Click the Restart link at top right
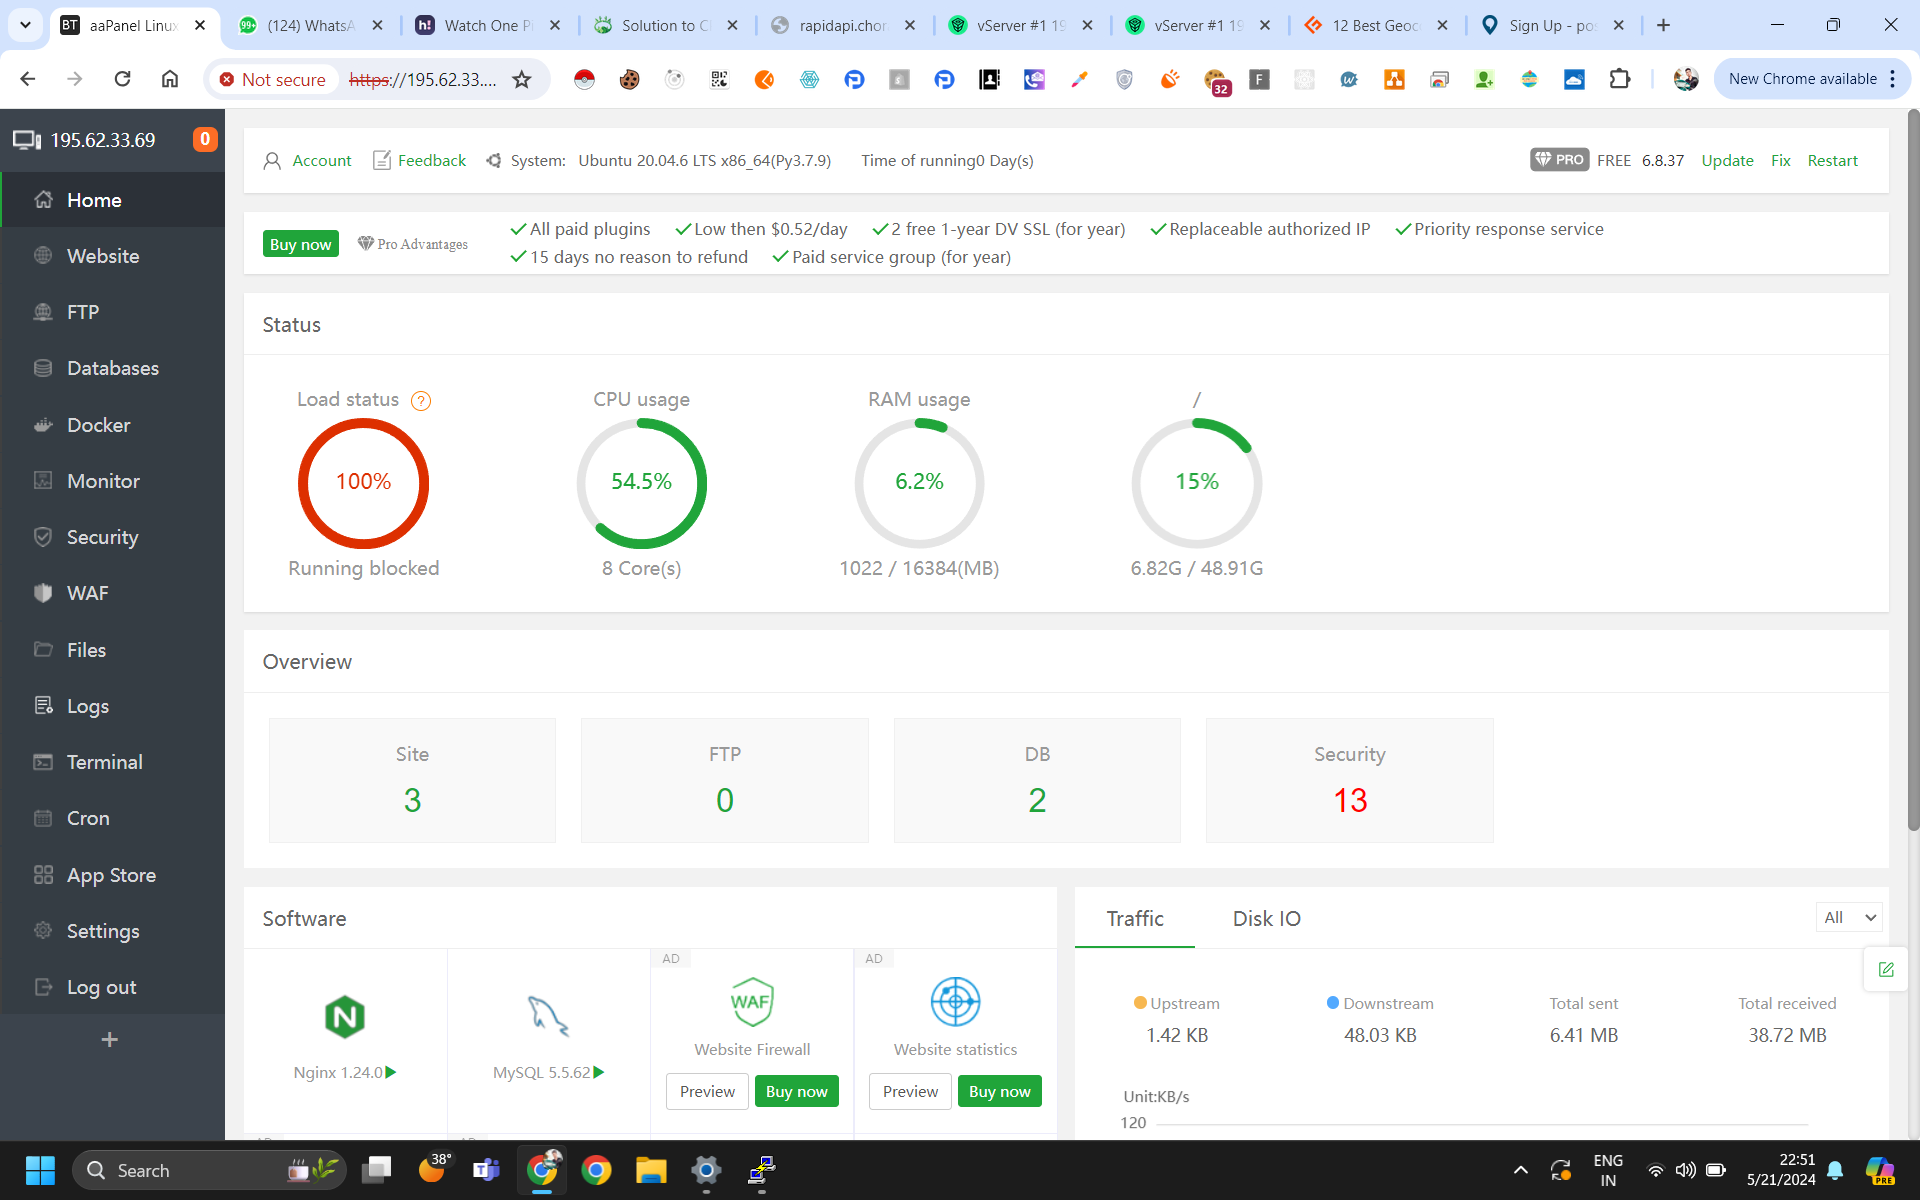The image size is (1920, 1200). (1832, 160)
